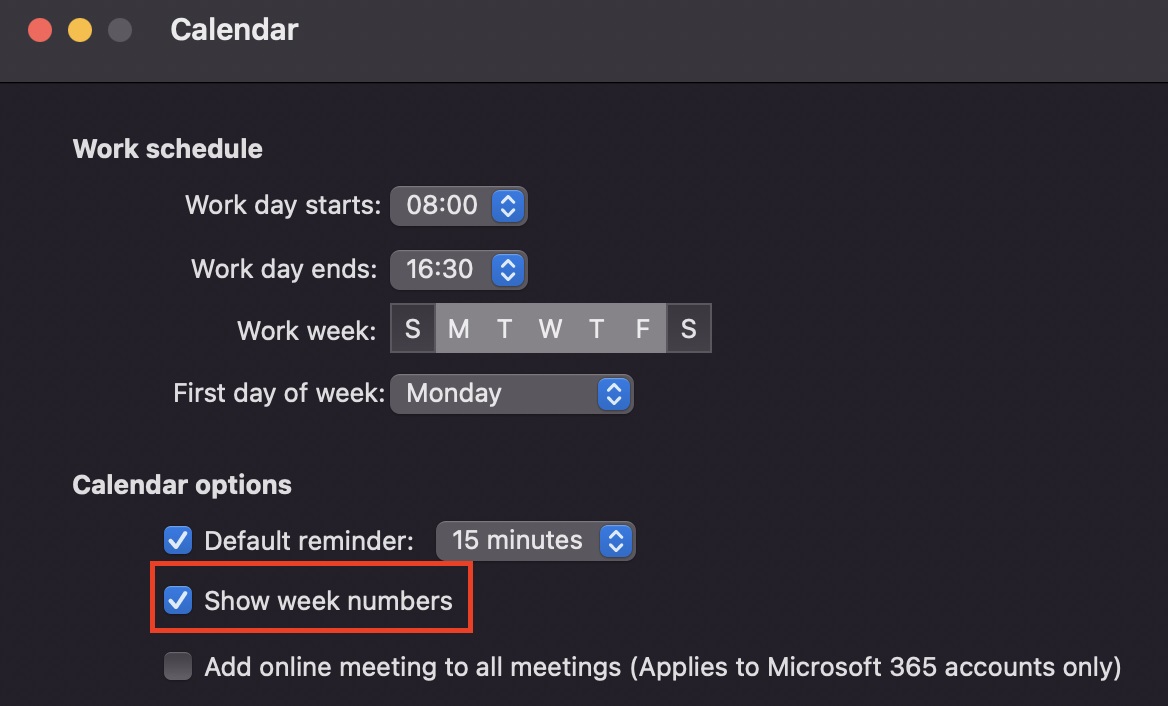Viewport: 1168px width, 706px height.
Task: Click the Show week numbers label
Action: 328,601
